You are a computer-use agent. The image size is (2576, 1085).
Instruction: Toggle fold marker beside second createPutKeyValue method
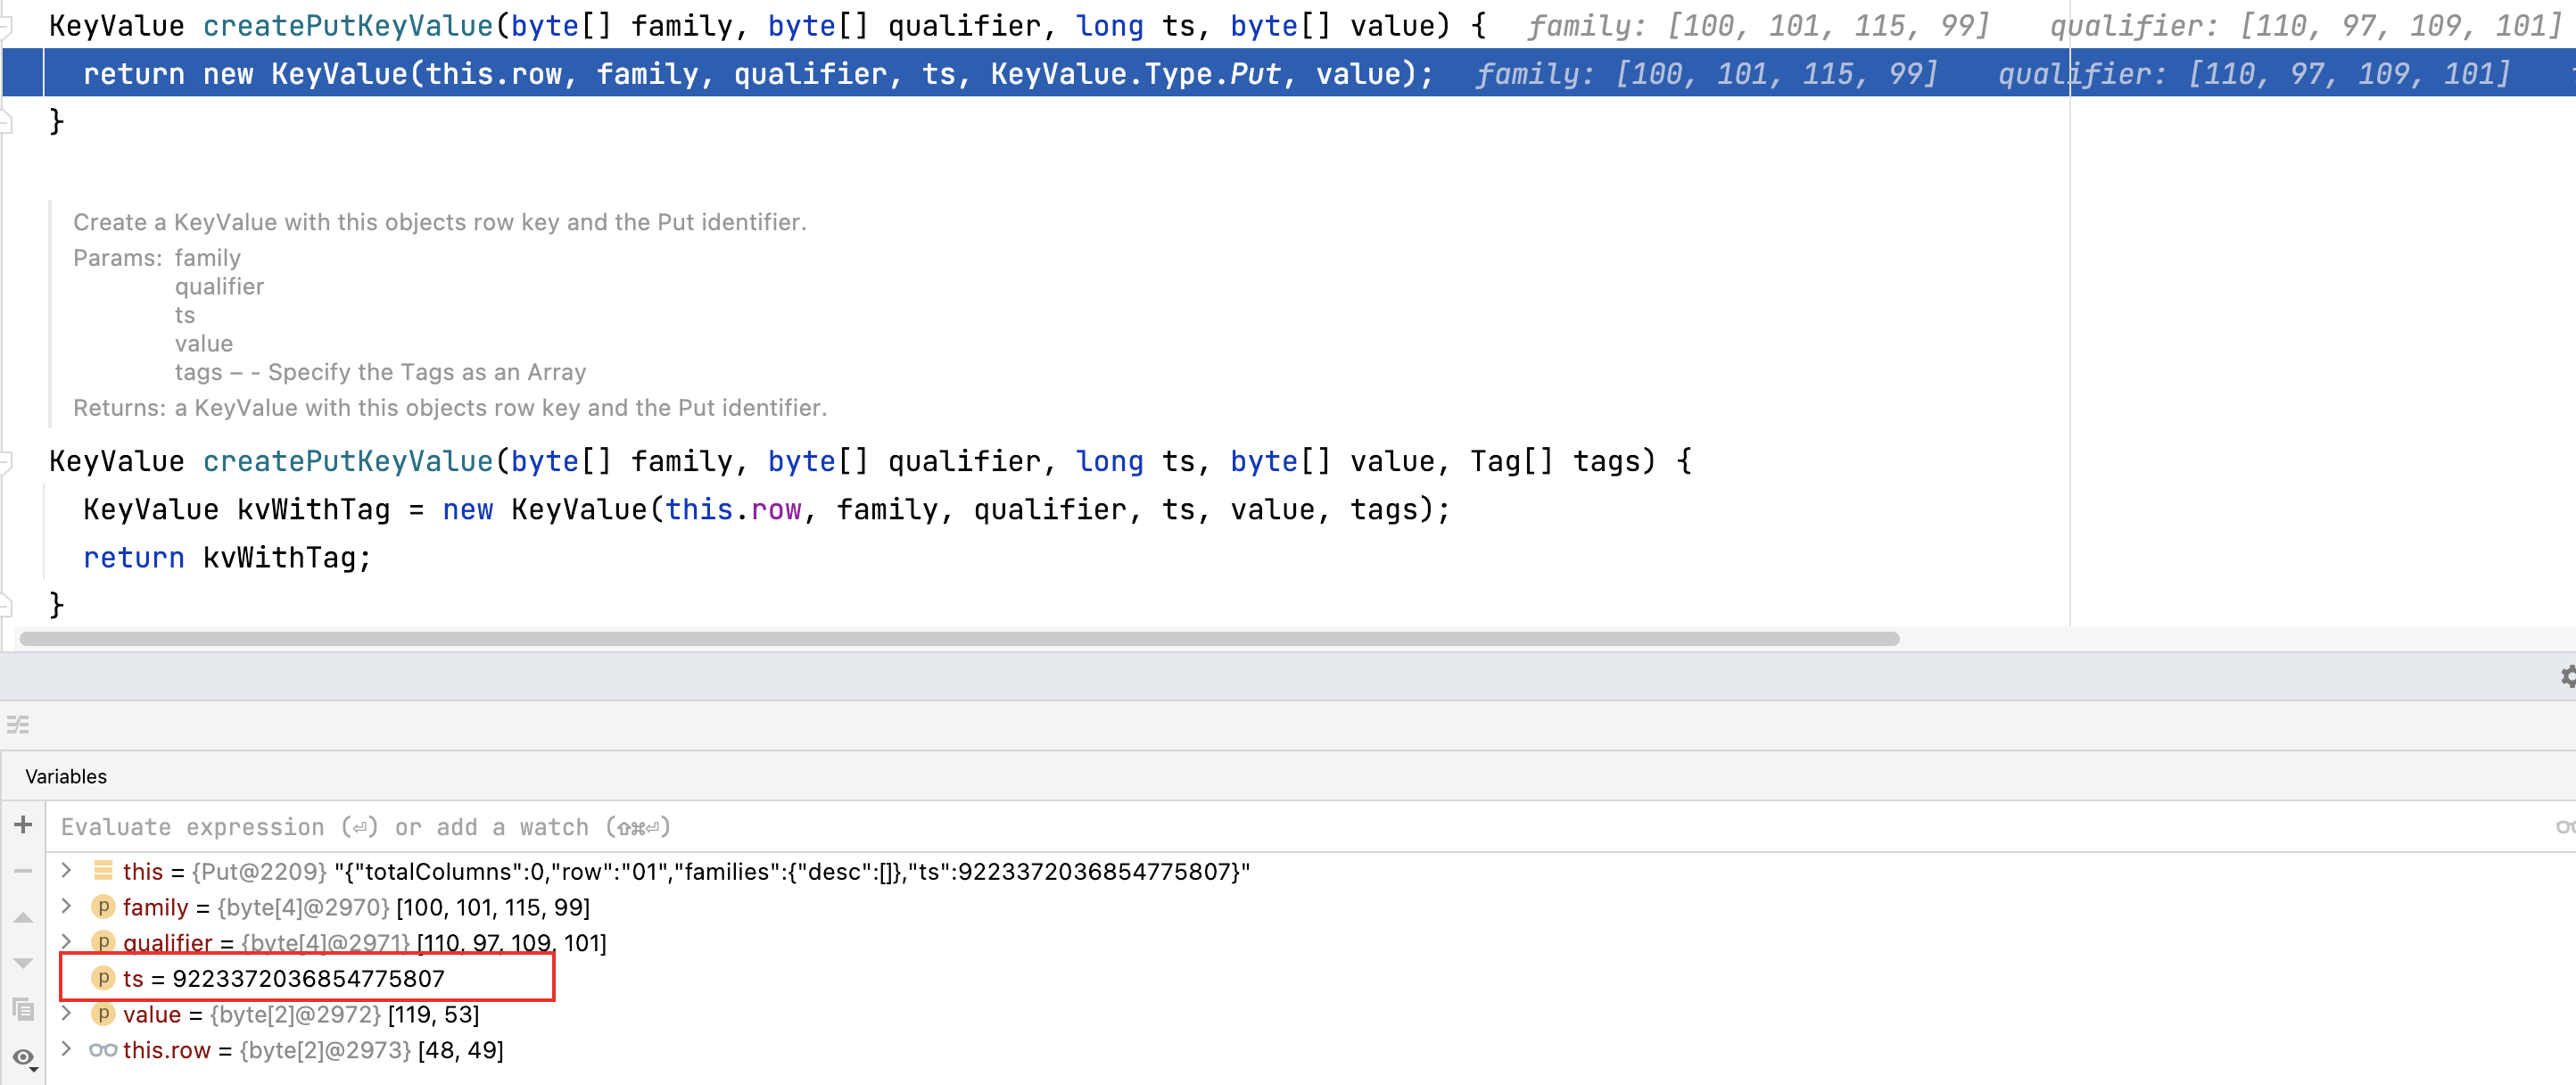click(7, 462)
